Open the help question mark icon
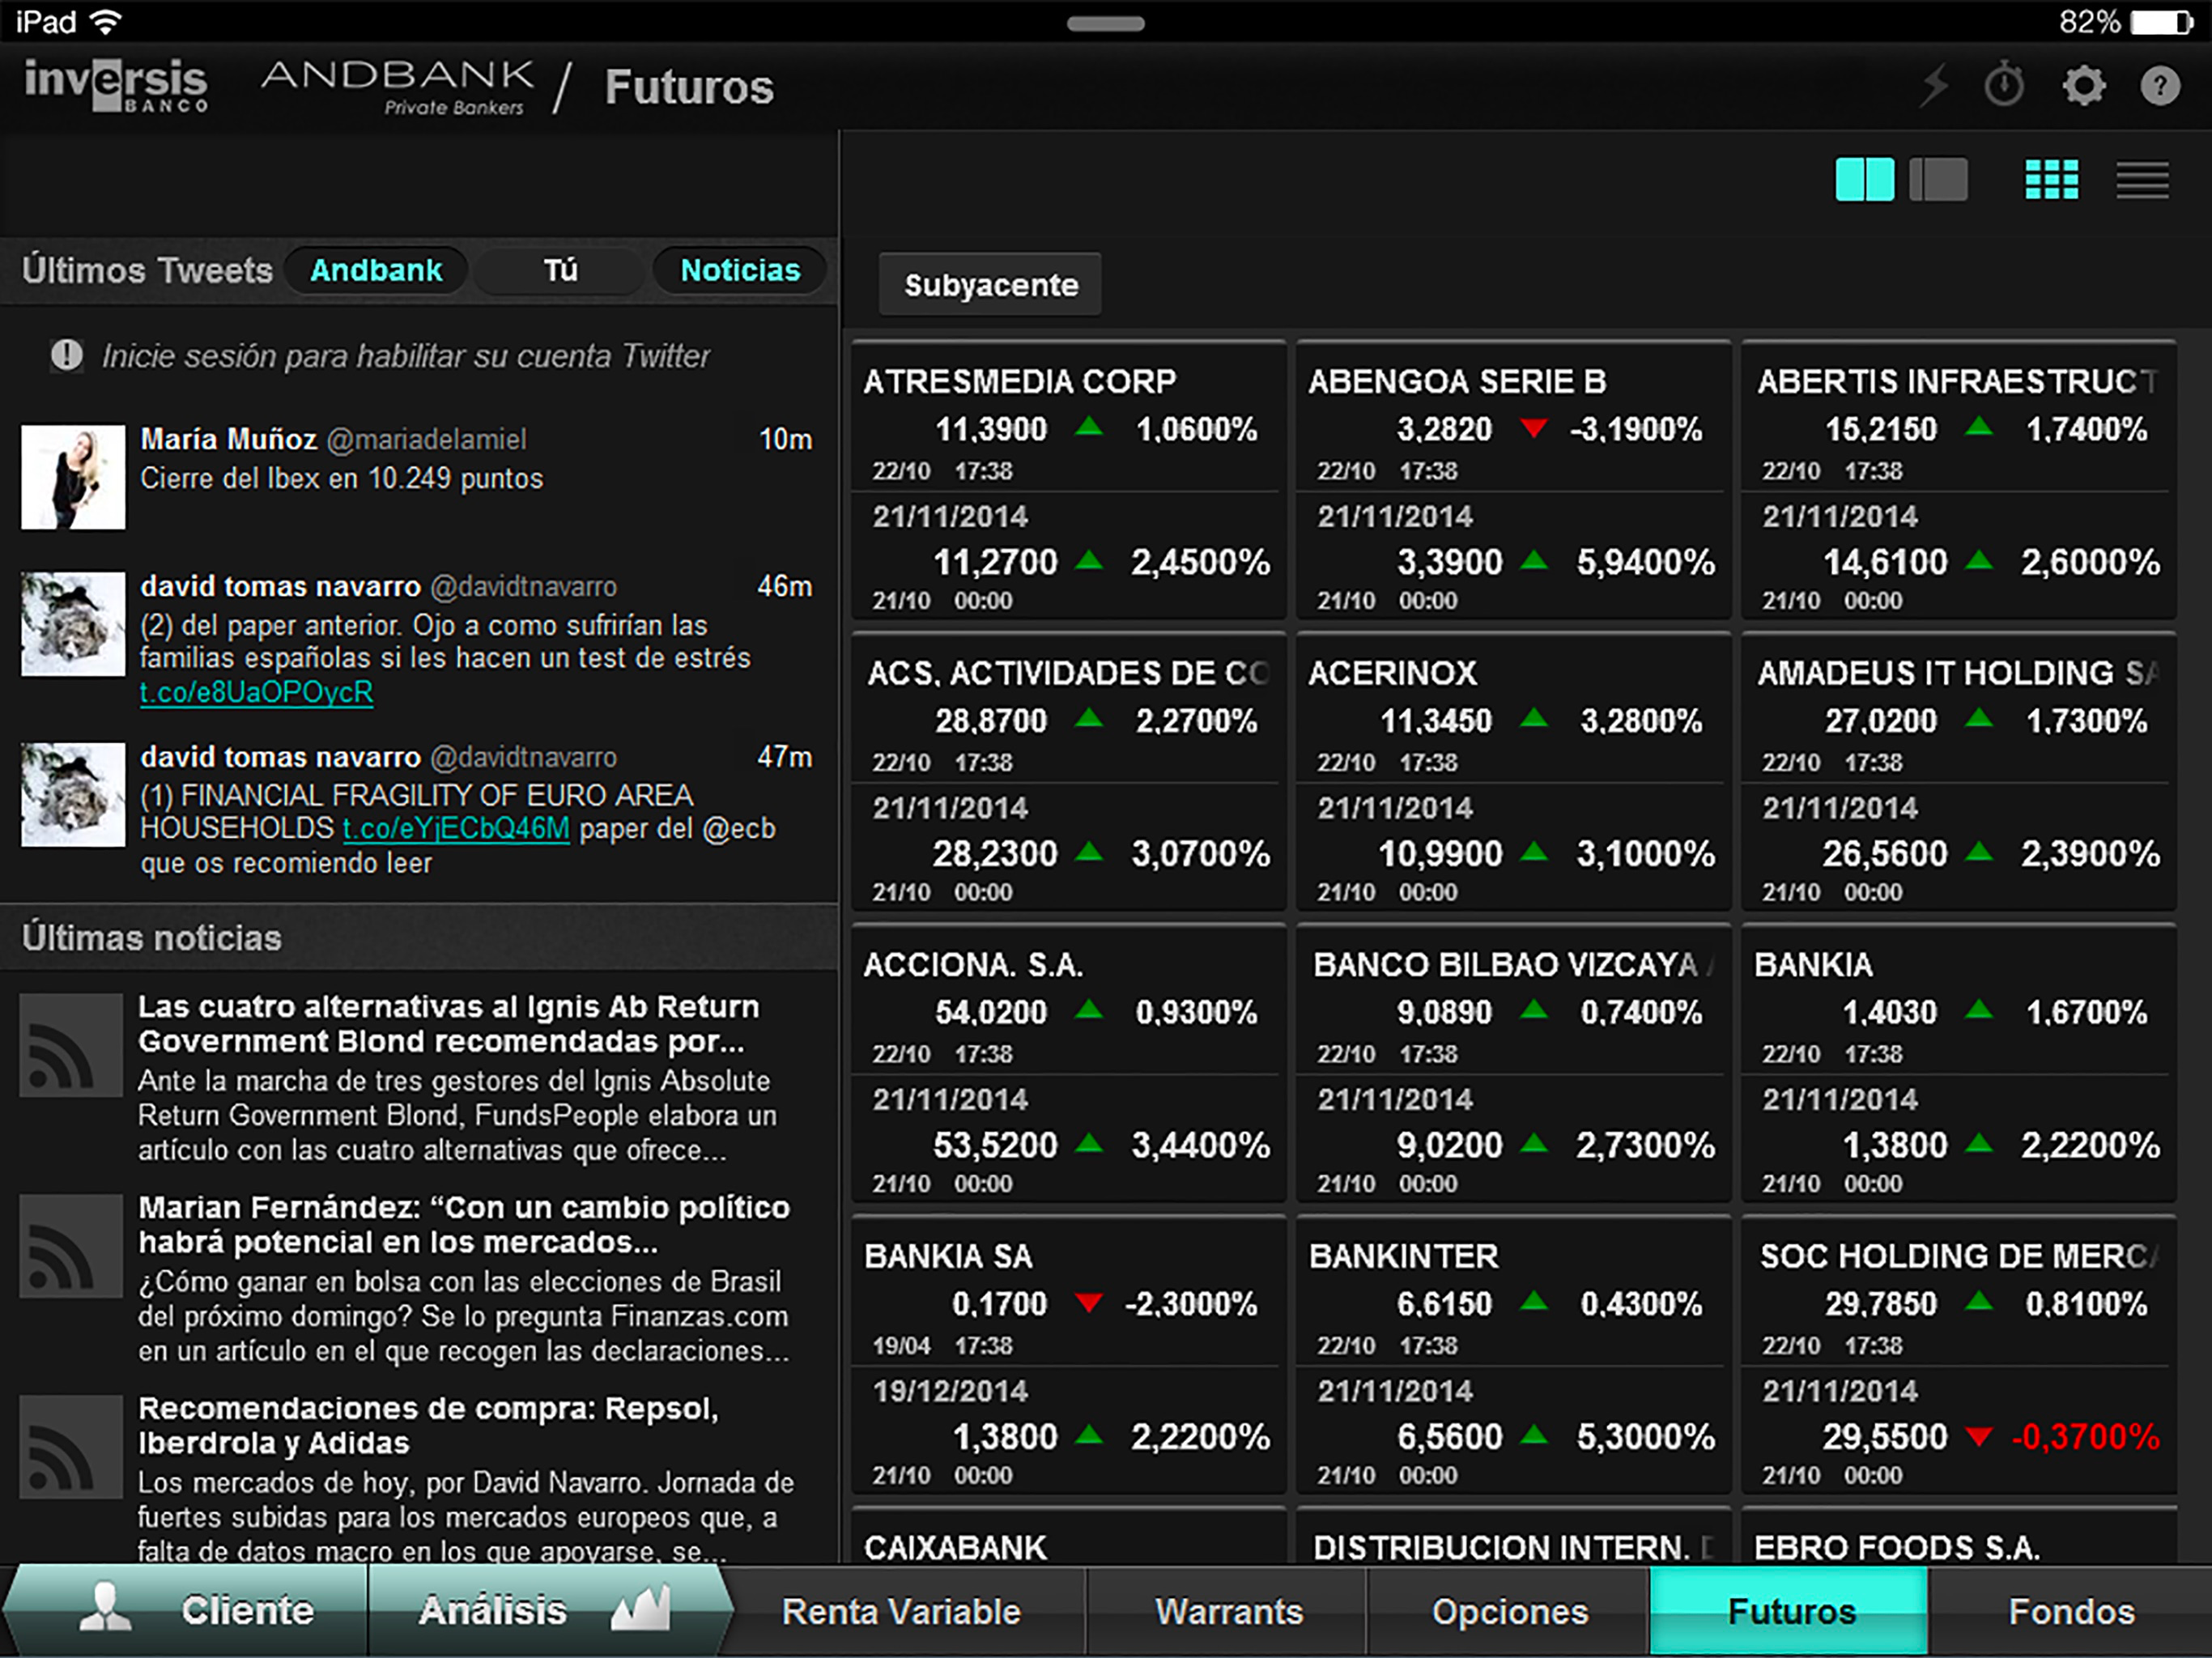 coord(2160,85)
